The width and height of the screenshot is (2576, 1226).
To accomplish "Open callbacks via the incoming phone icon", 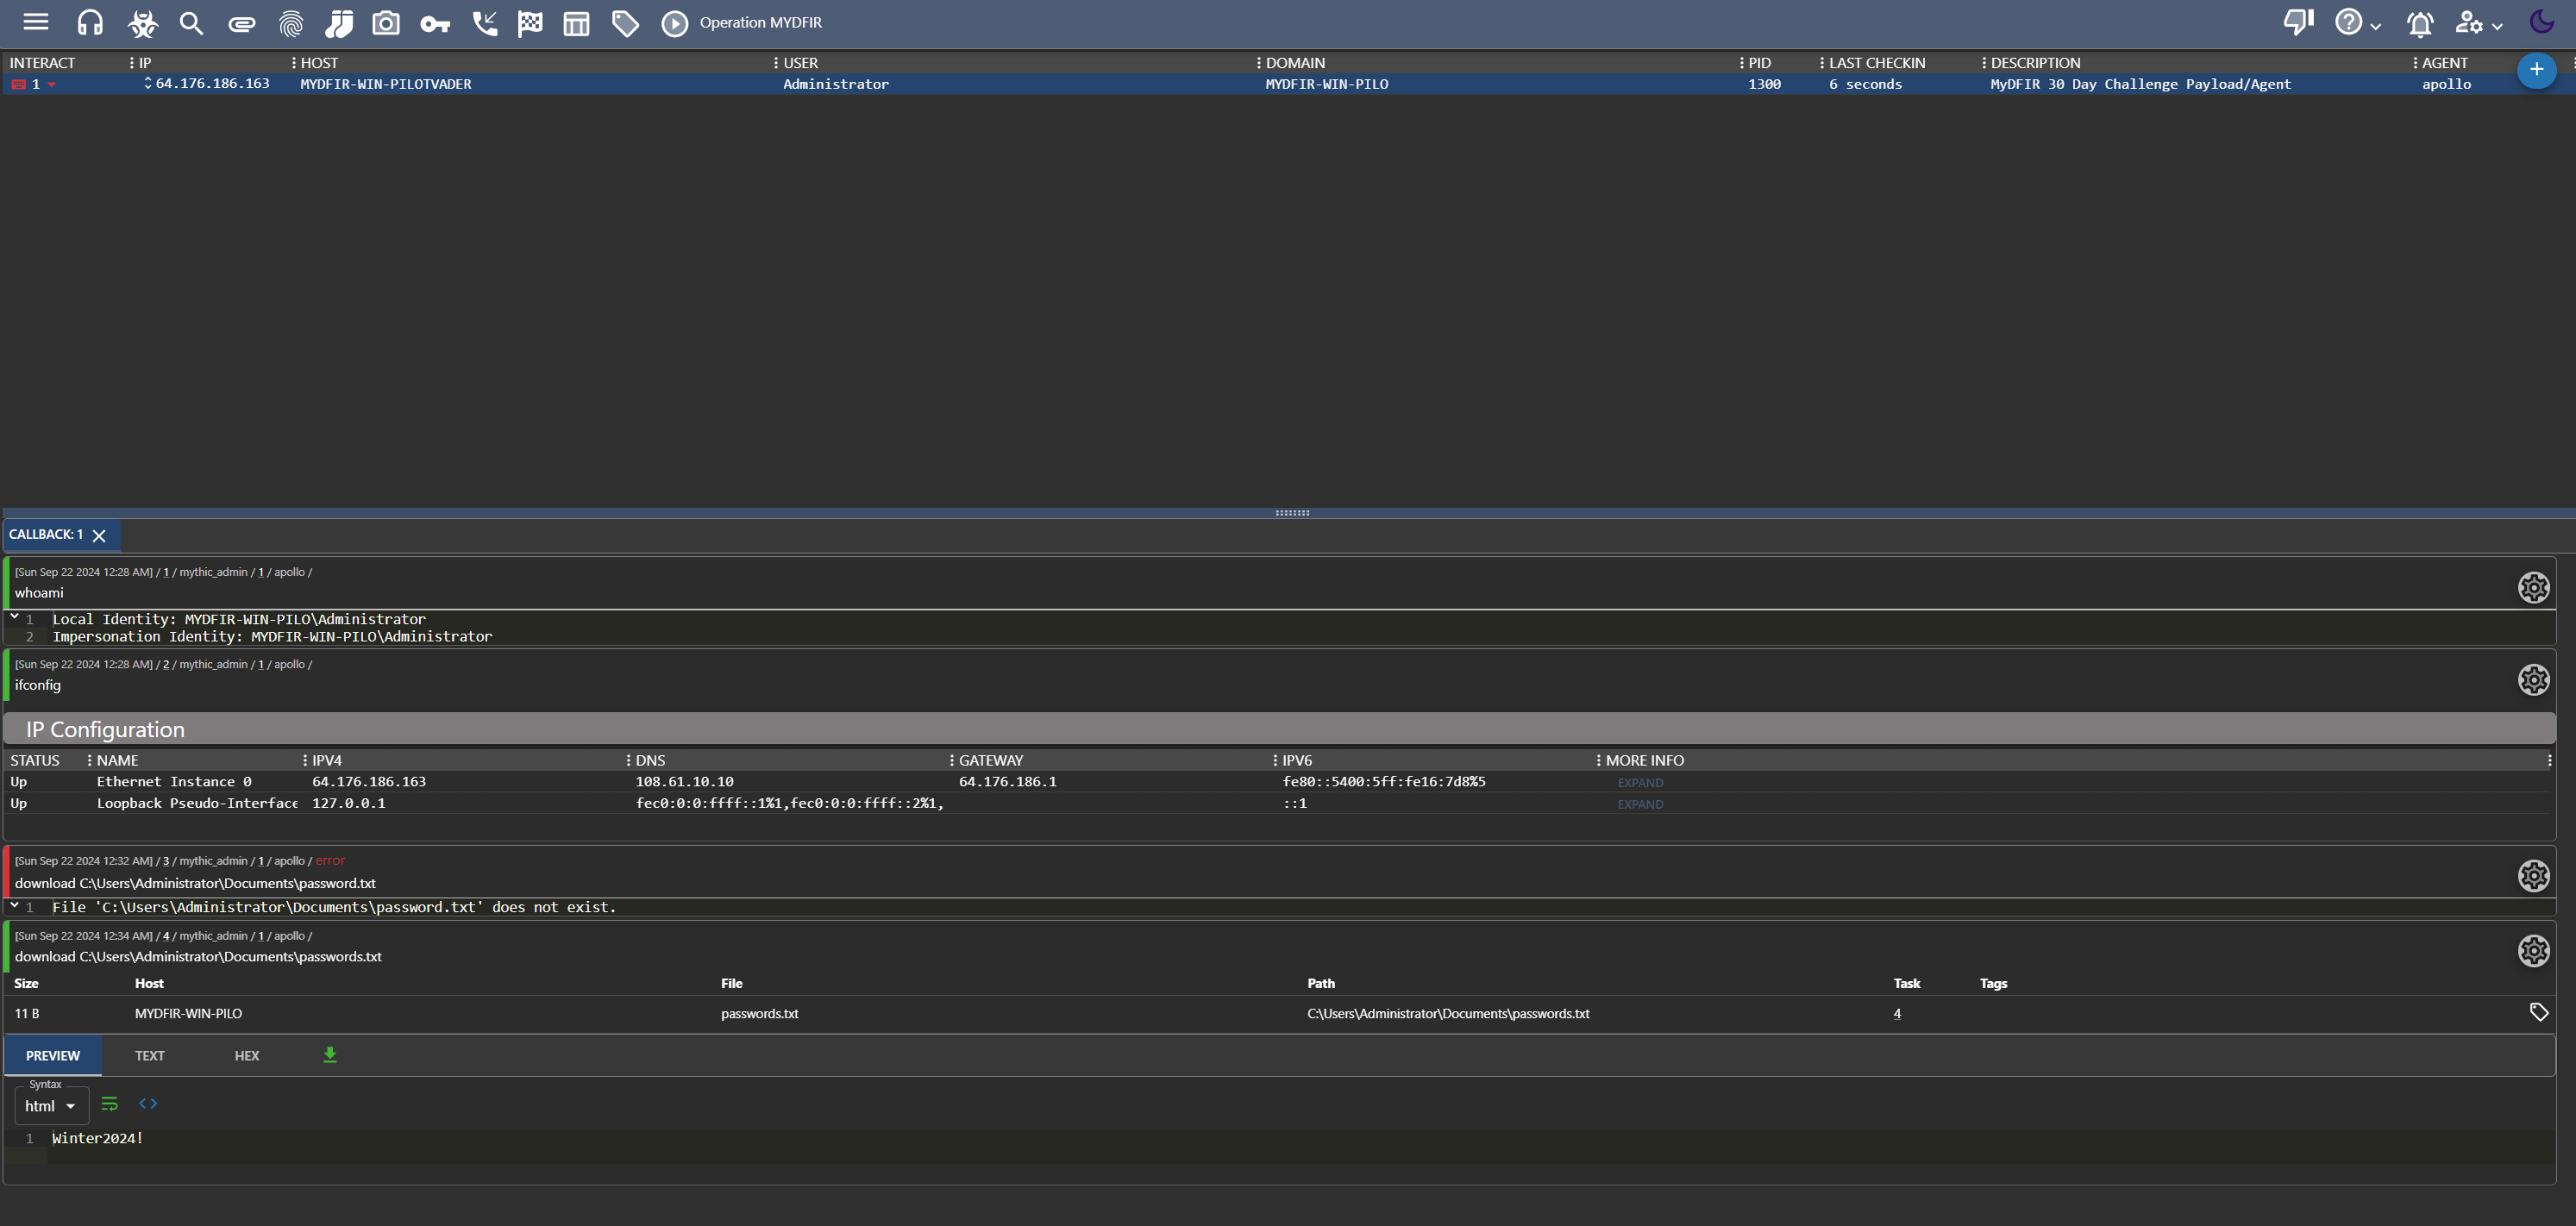I will point(486,22).
